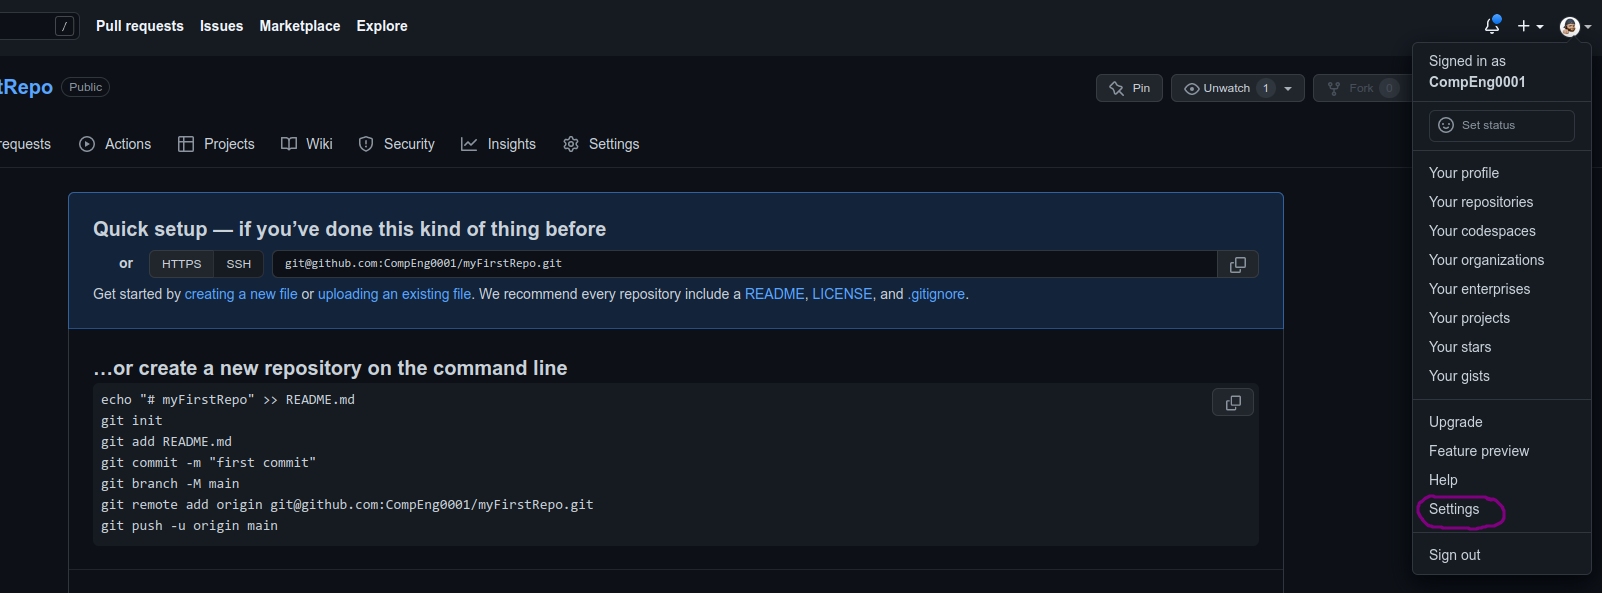Choose Settings from the user menu

1454,509
